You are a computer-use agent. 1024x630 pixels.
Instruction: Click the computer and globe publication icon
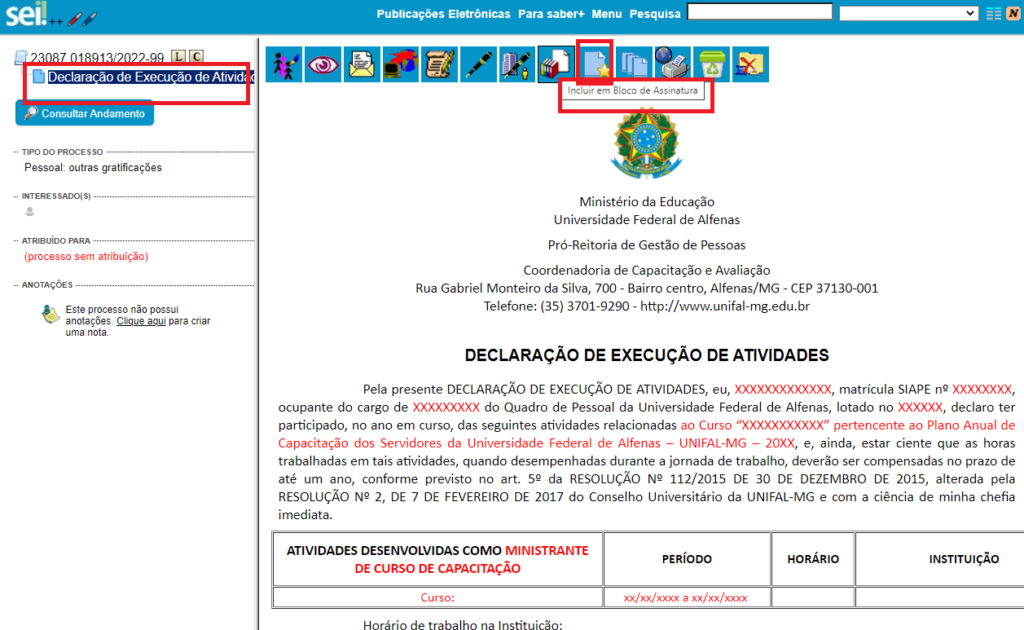400,64
